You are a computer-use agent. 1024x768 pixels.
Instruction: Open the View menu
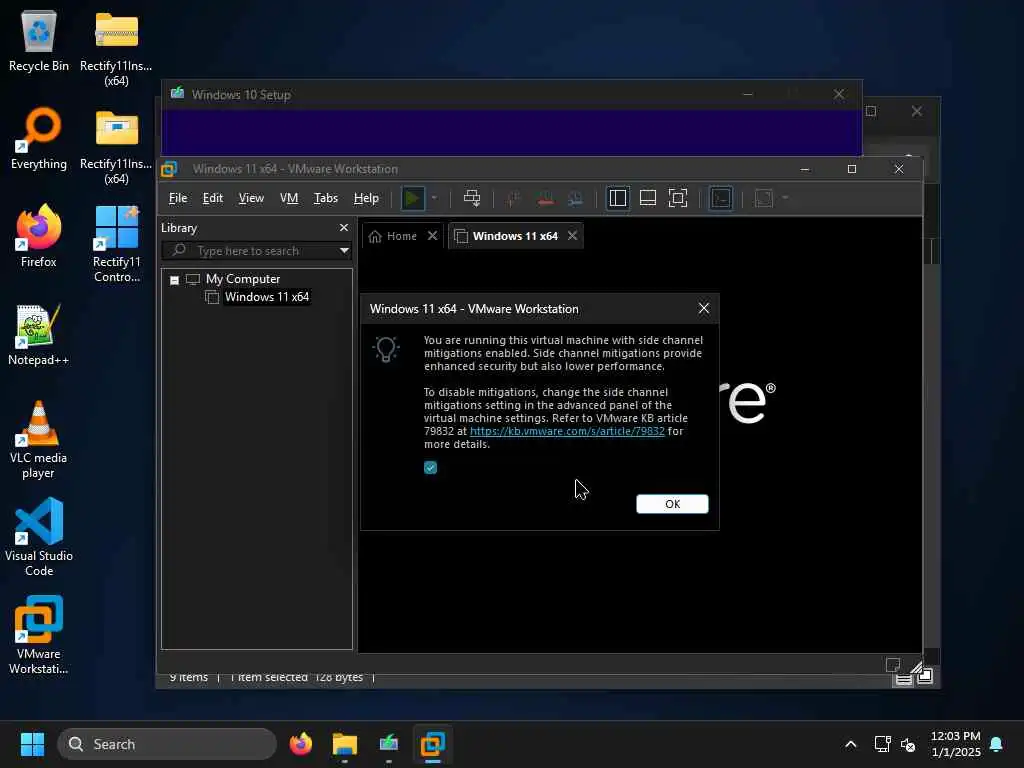[x=251, y=198]
